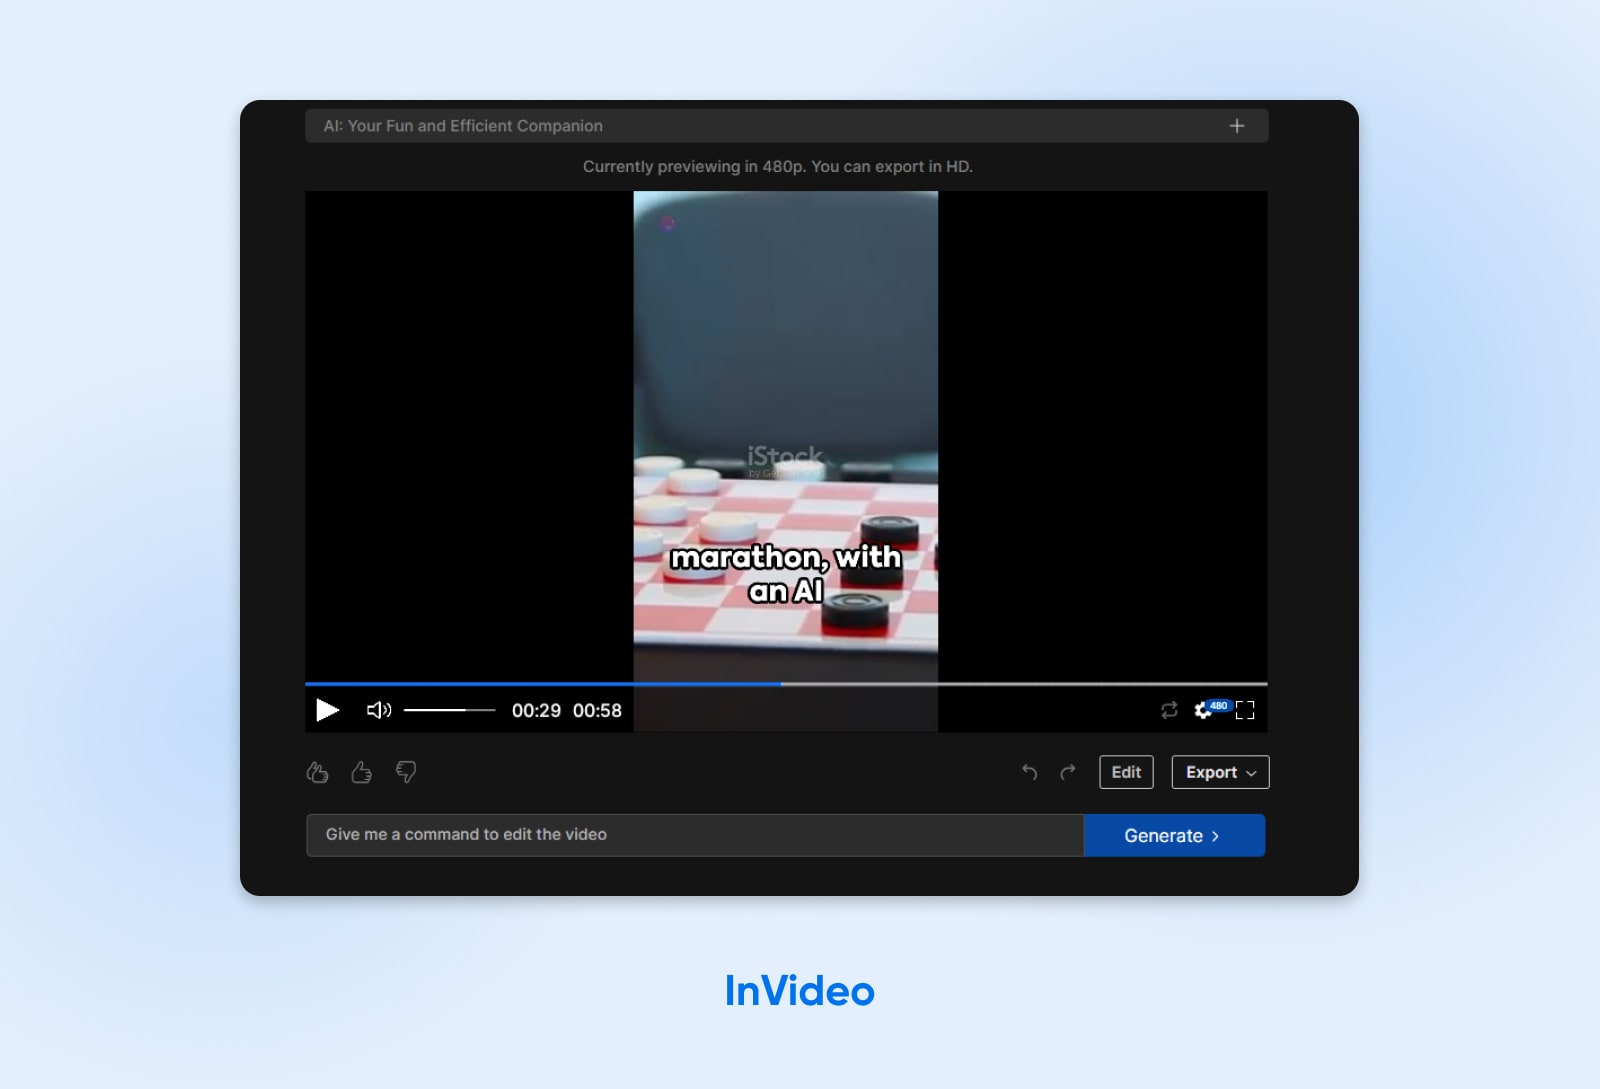1600x1089 pixels.
Task: Give the video a clapping reaction
Action: (317, 772)
